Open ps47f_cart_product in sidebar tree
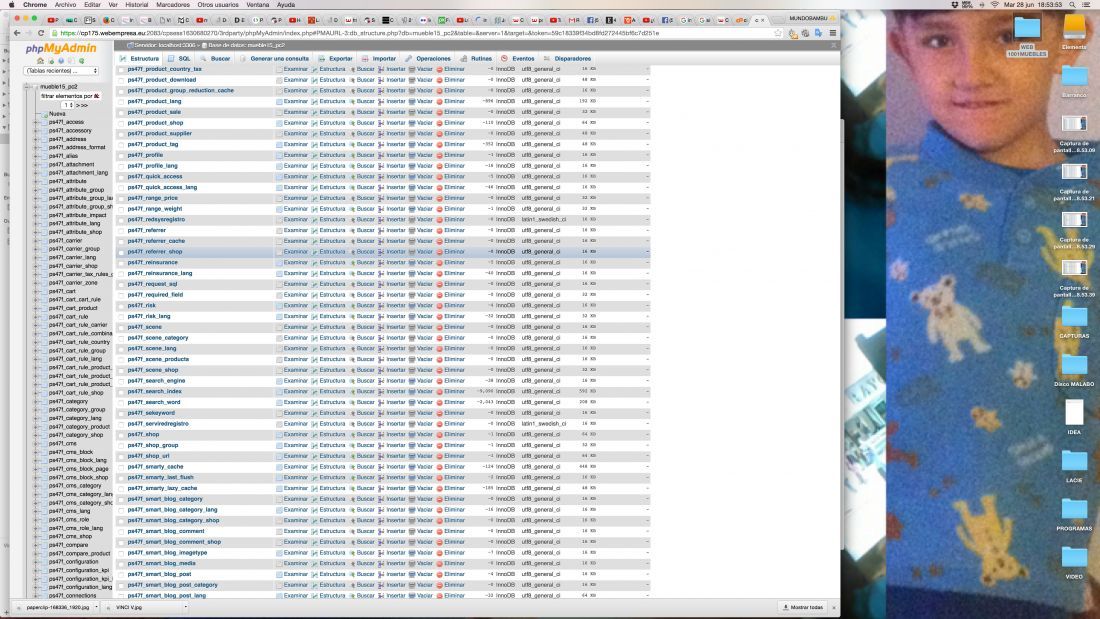The width and height of the screenshot is (1100, 619). point(73,308)
